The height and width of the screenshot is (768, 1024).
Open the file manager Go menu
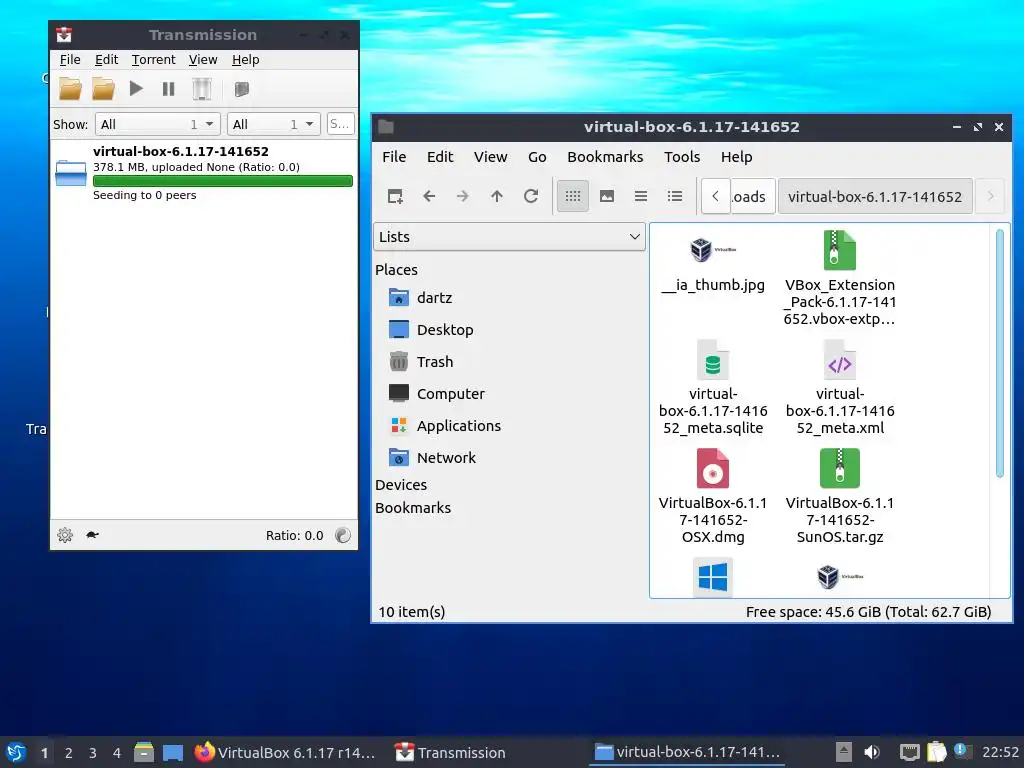coord(537,157)
